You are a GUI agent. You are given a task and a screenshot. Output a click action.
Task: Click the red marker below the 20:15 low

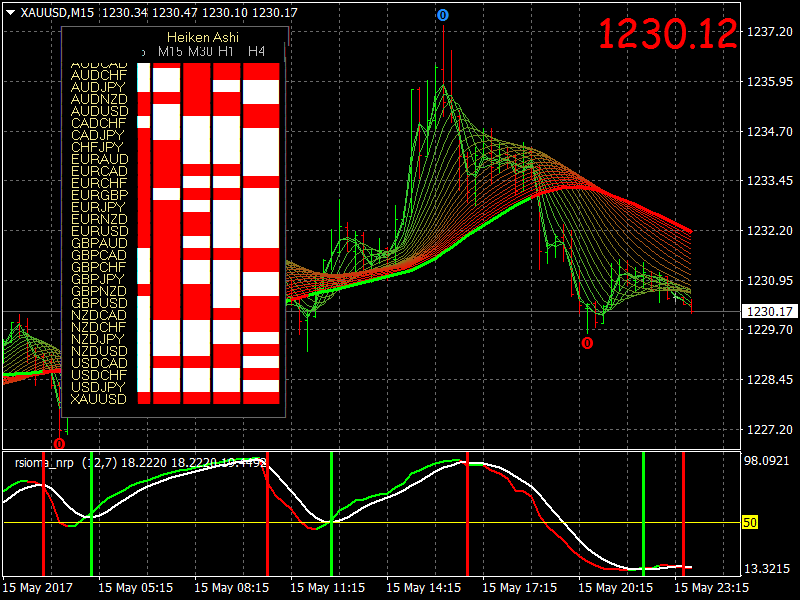(587, 343)
